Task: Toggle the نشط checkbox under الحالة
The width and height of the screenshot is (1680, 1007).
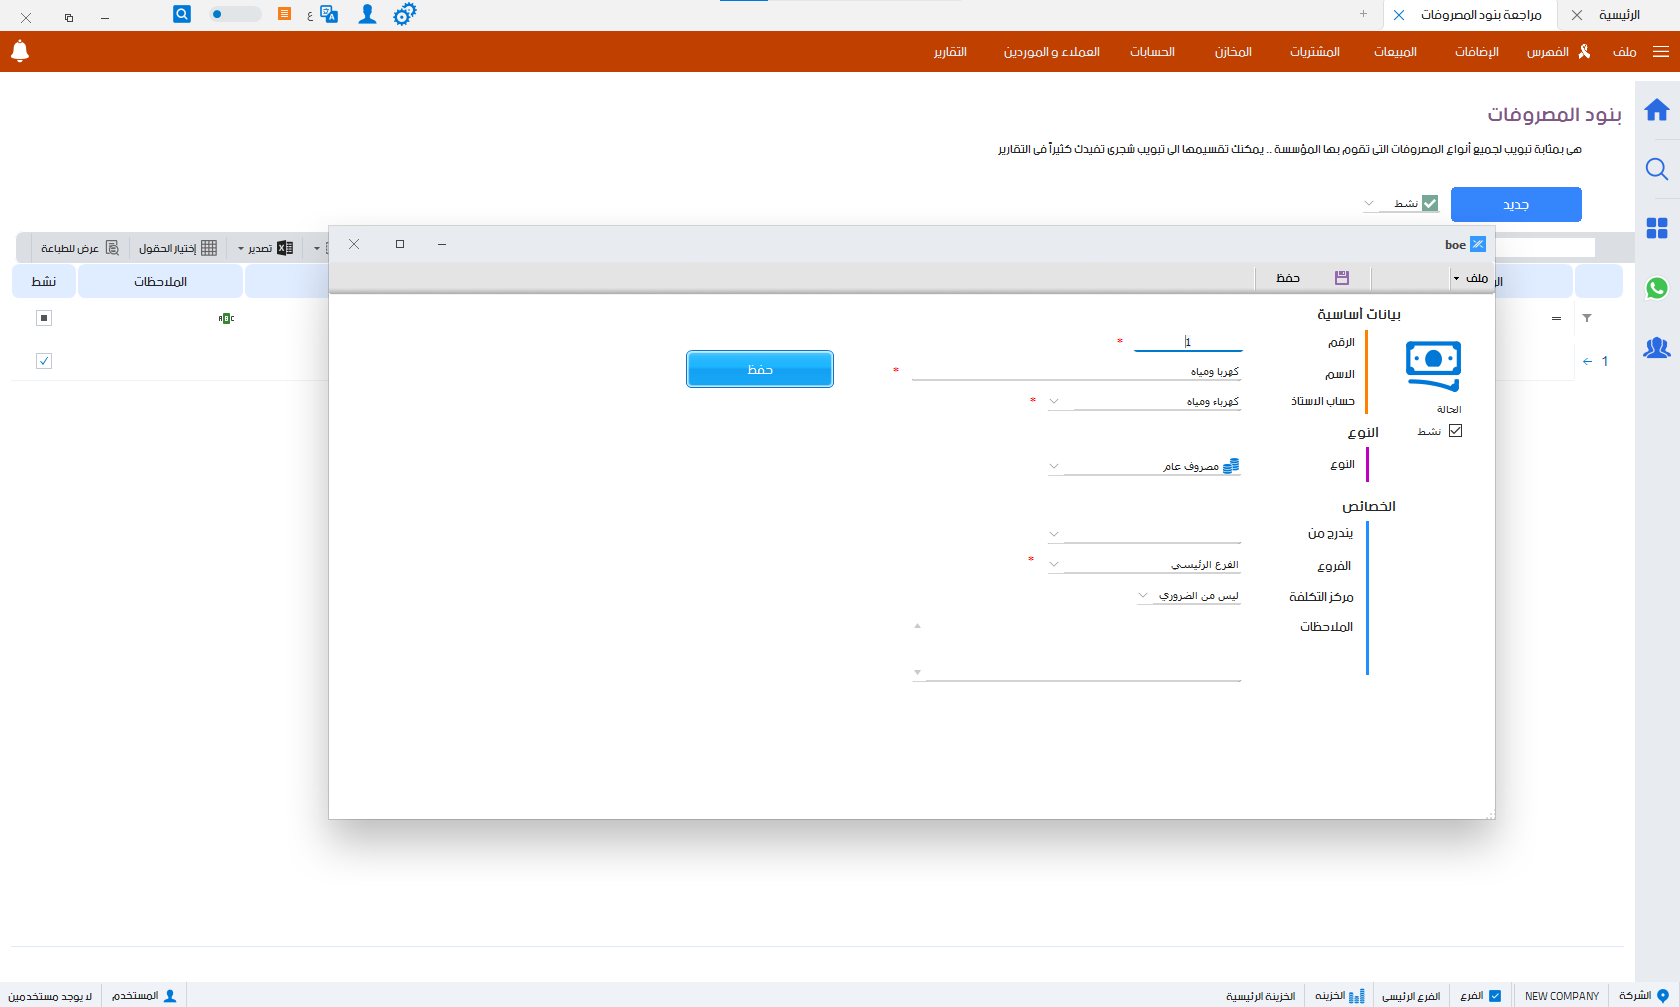Action: click(x=1455, y=431)
